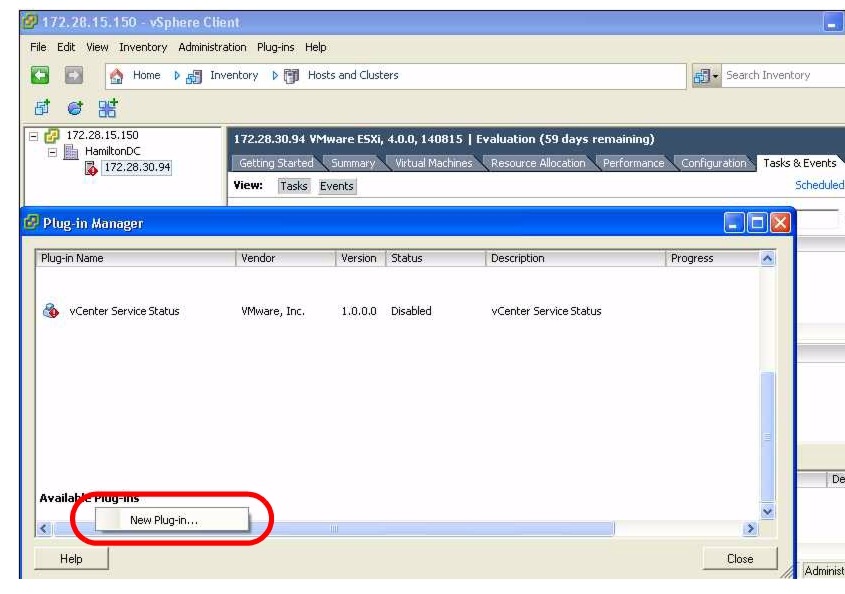Open the search type dropdown
The height and width of the screenshot is (594, 845).
pyautogui.click(x=706, y=76)
